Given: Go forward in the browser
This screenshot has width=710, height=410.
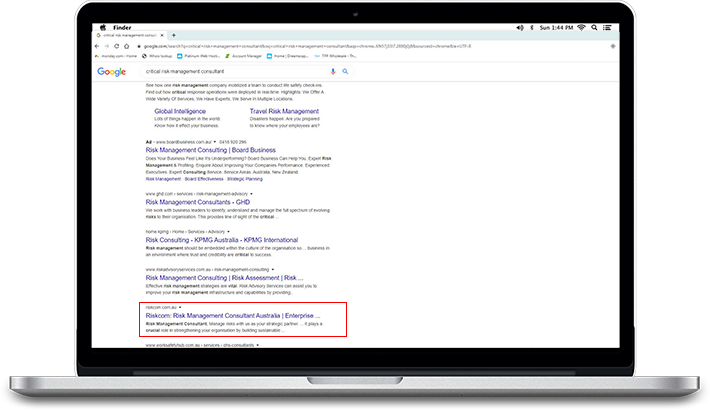Looking at the screenshot, I should click(107, 46).
